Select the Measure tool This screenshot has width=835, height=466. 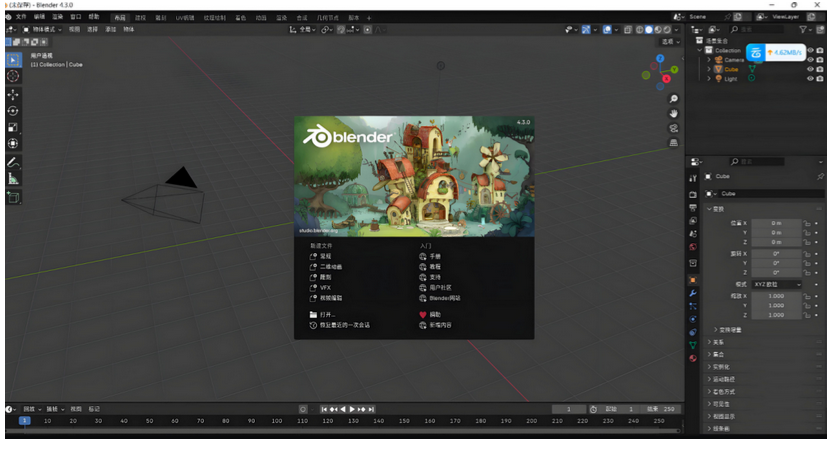click(13, 179)
